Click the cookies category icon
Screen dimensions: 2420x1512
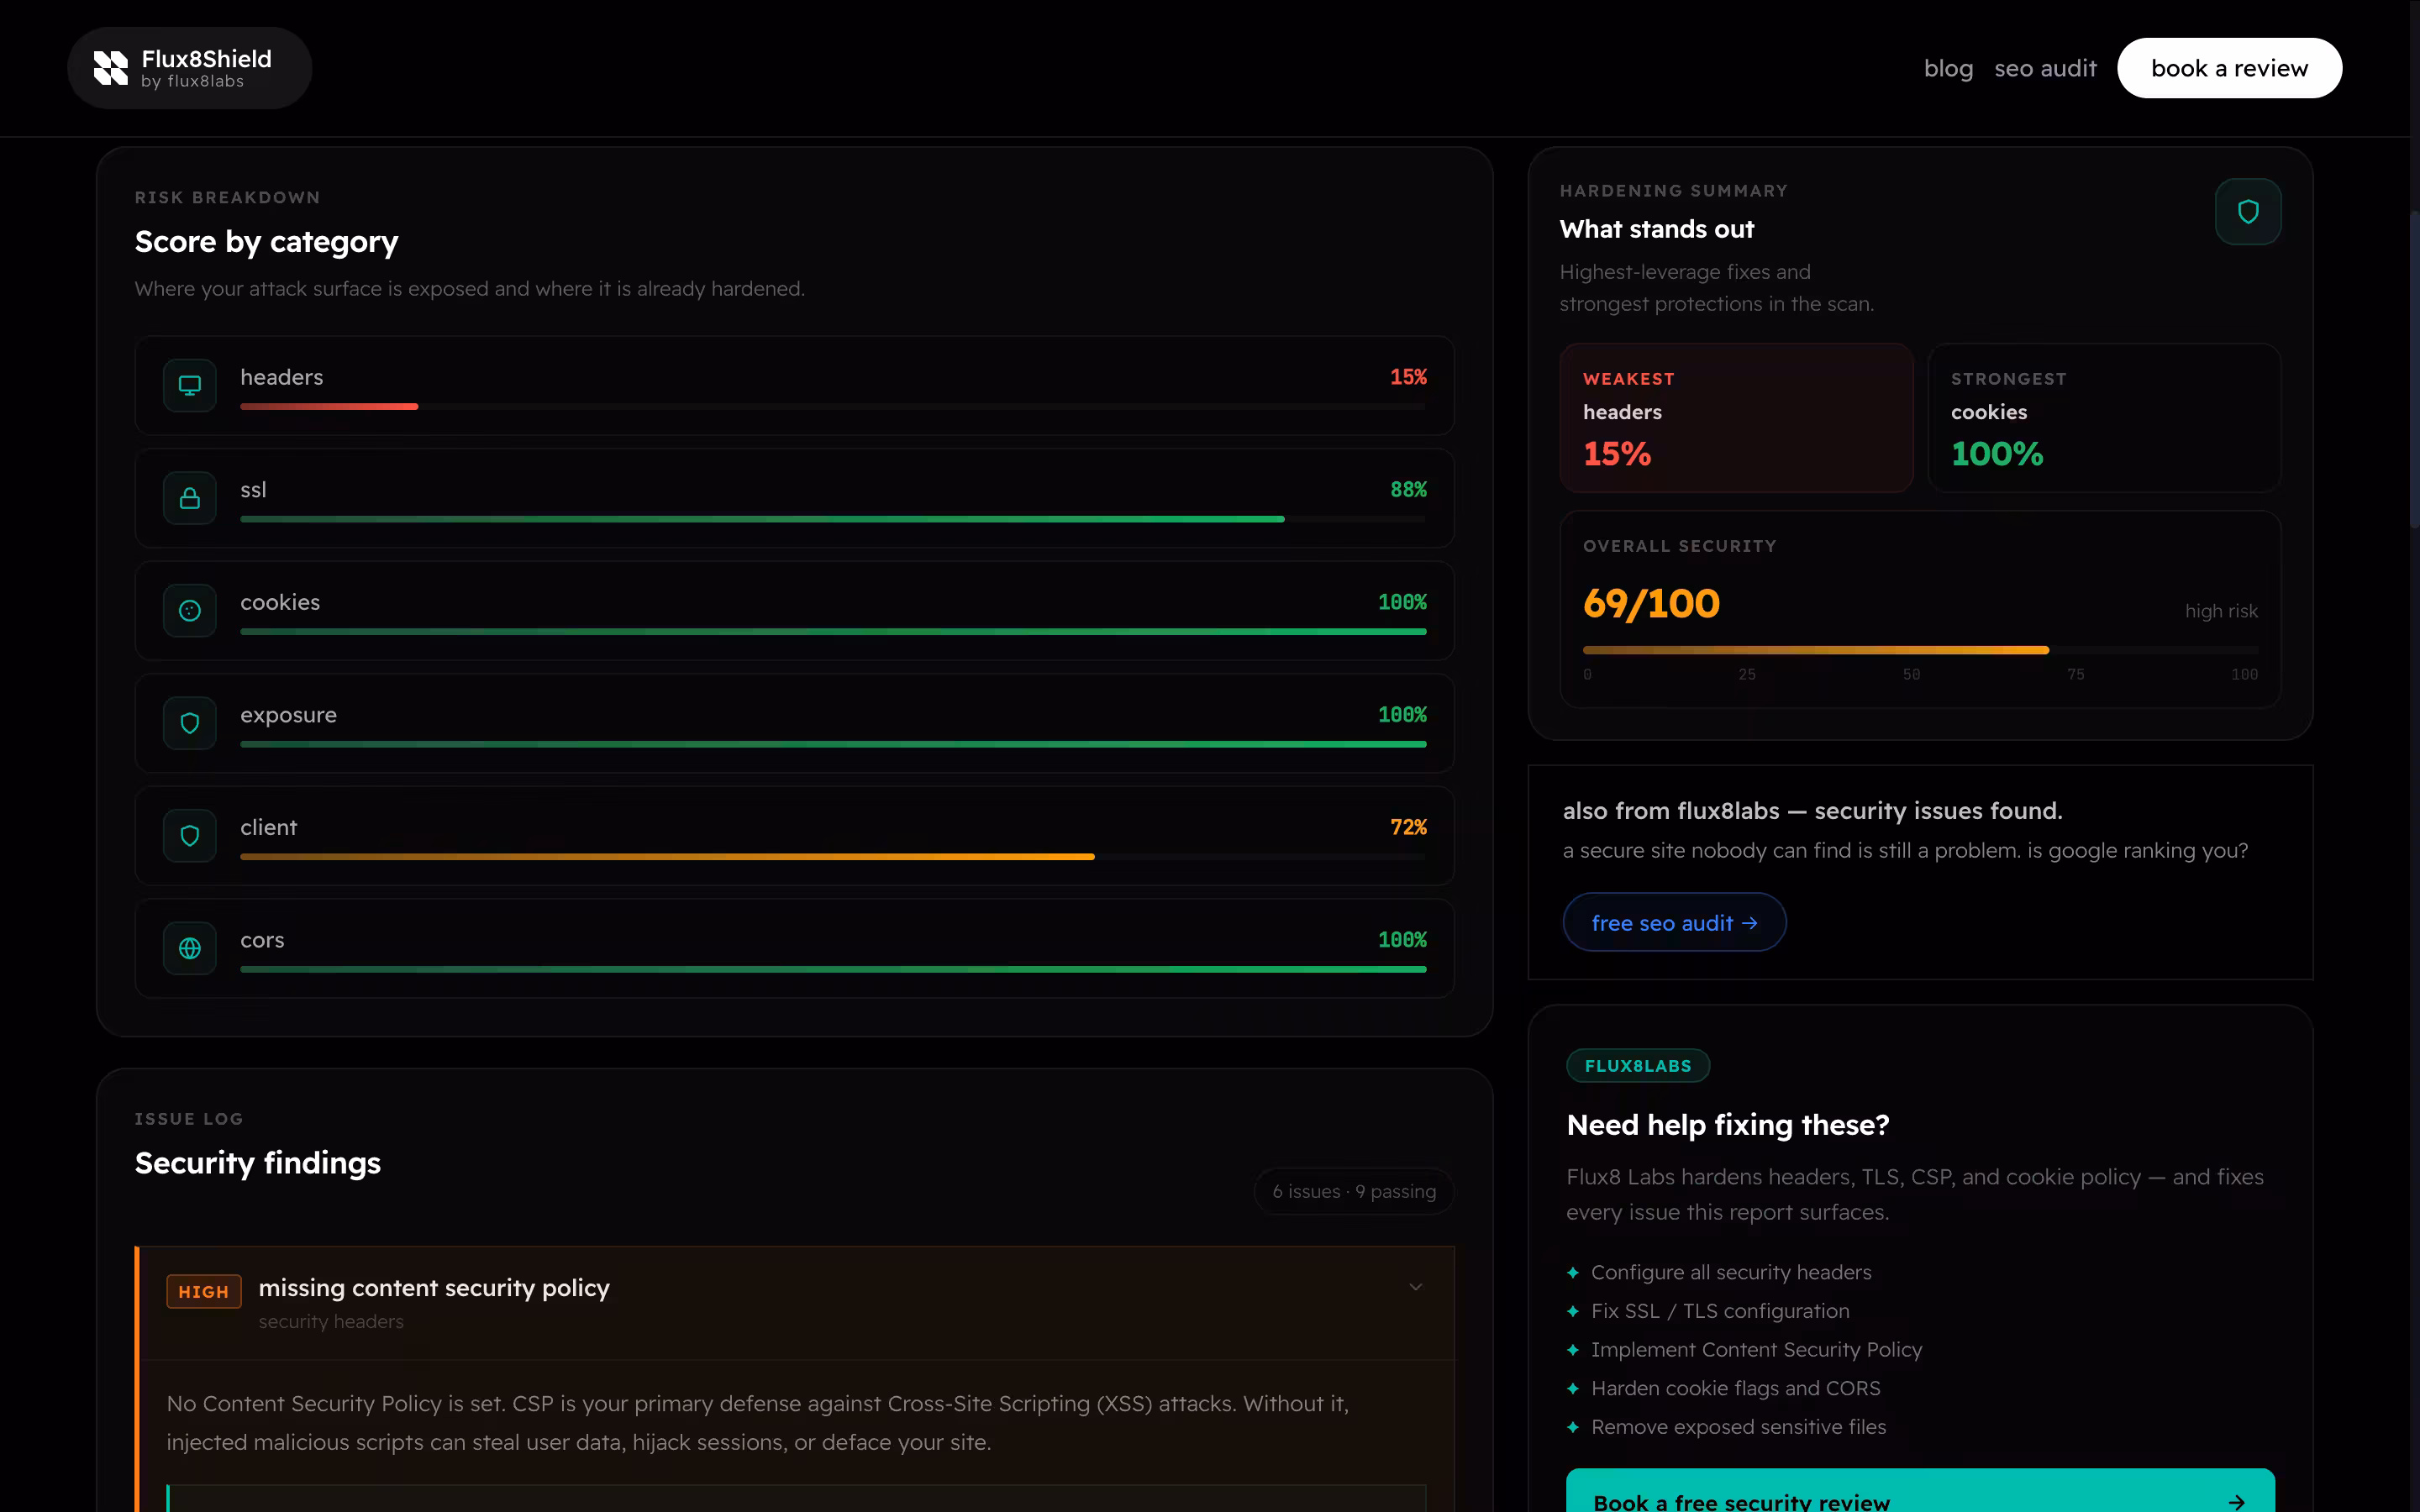[x=190, y=611]
